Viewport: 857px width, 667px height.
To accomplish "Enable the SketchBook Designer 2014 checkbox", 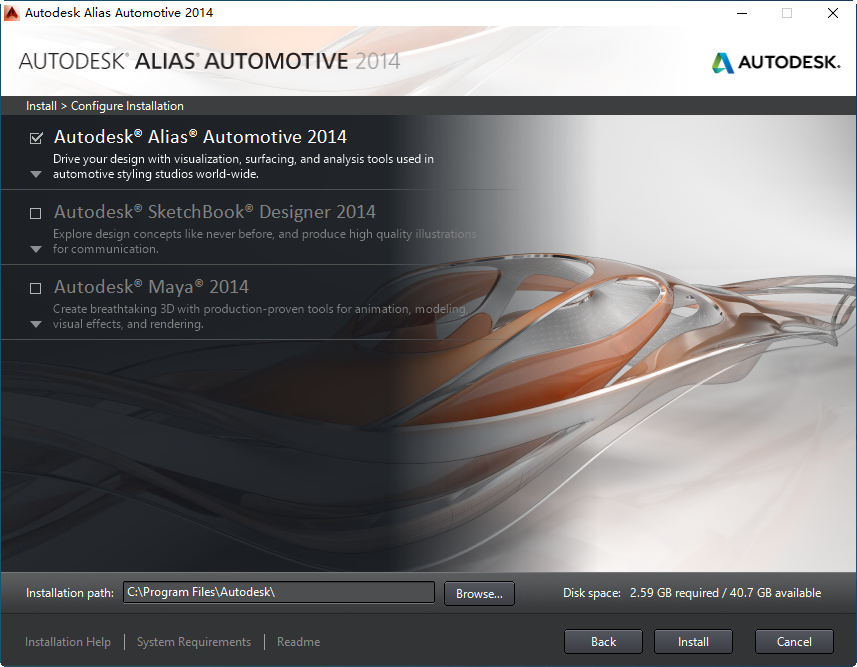I will pos(36,213).
